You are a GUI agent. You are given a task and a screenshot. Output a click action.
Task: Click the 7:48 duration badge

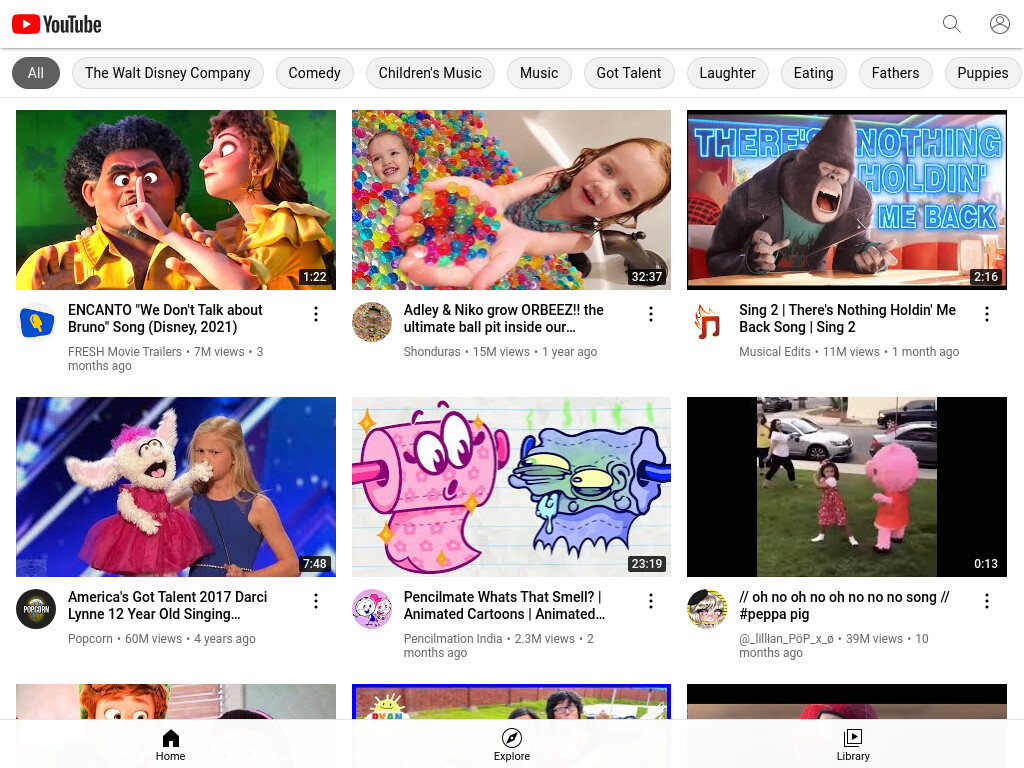point(315,564)
